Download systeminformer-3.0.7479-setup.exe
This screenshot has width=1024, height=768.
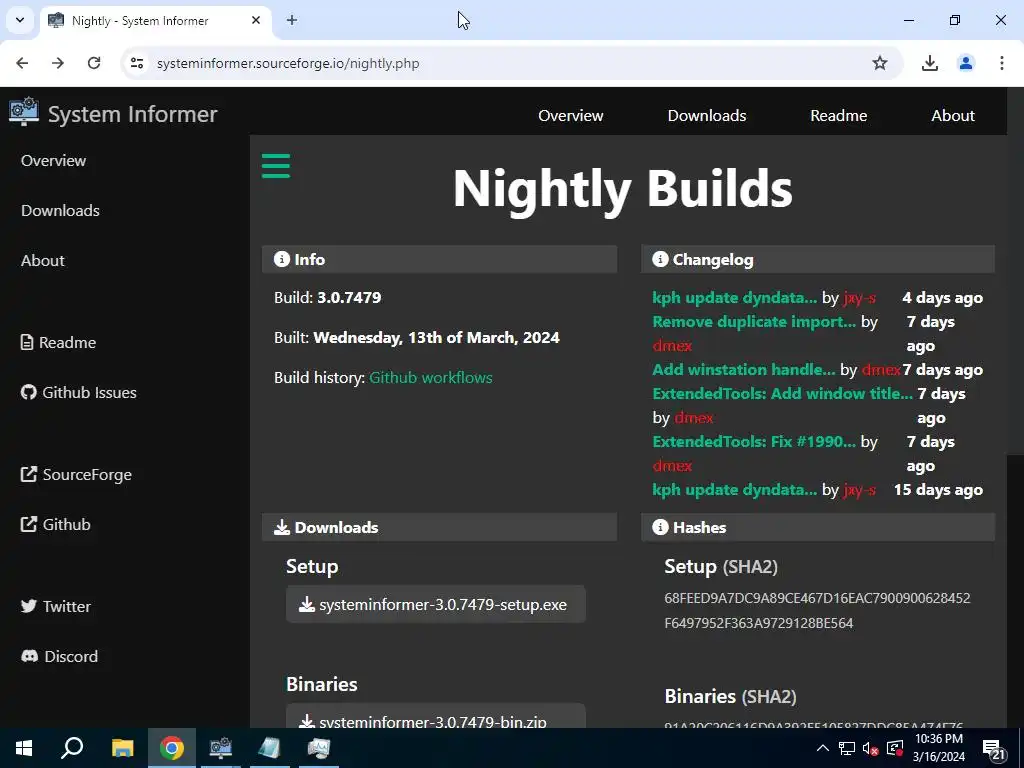(436, 604)
